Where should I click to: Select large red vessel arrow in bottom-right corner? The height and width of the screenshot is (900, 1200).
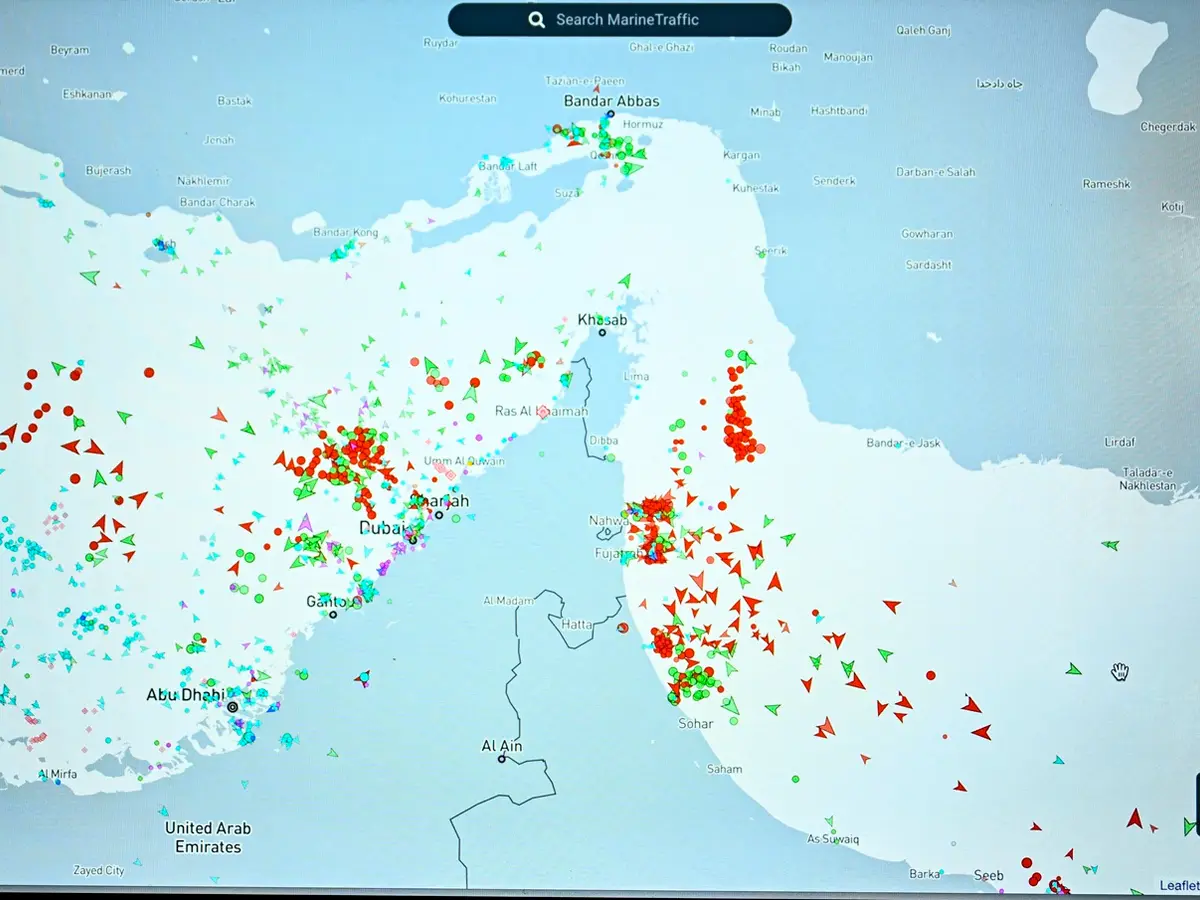(x=1134, y=819)
